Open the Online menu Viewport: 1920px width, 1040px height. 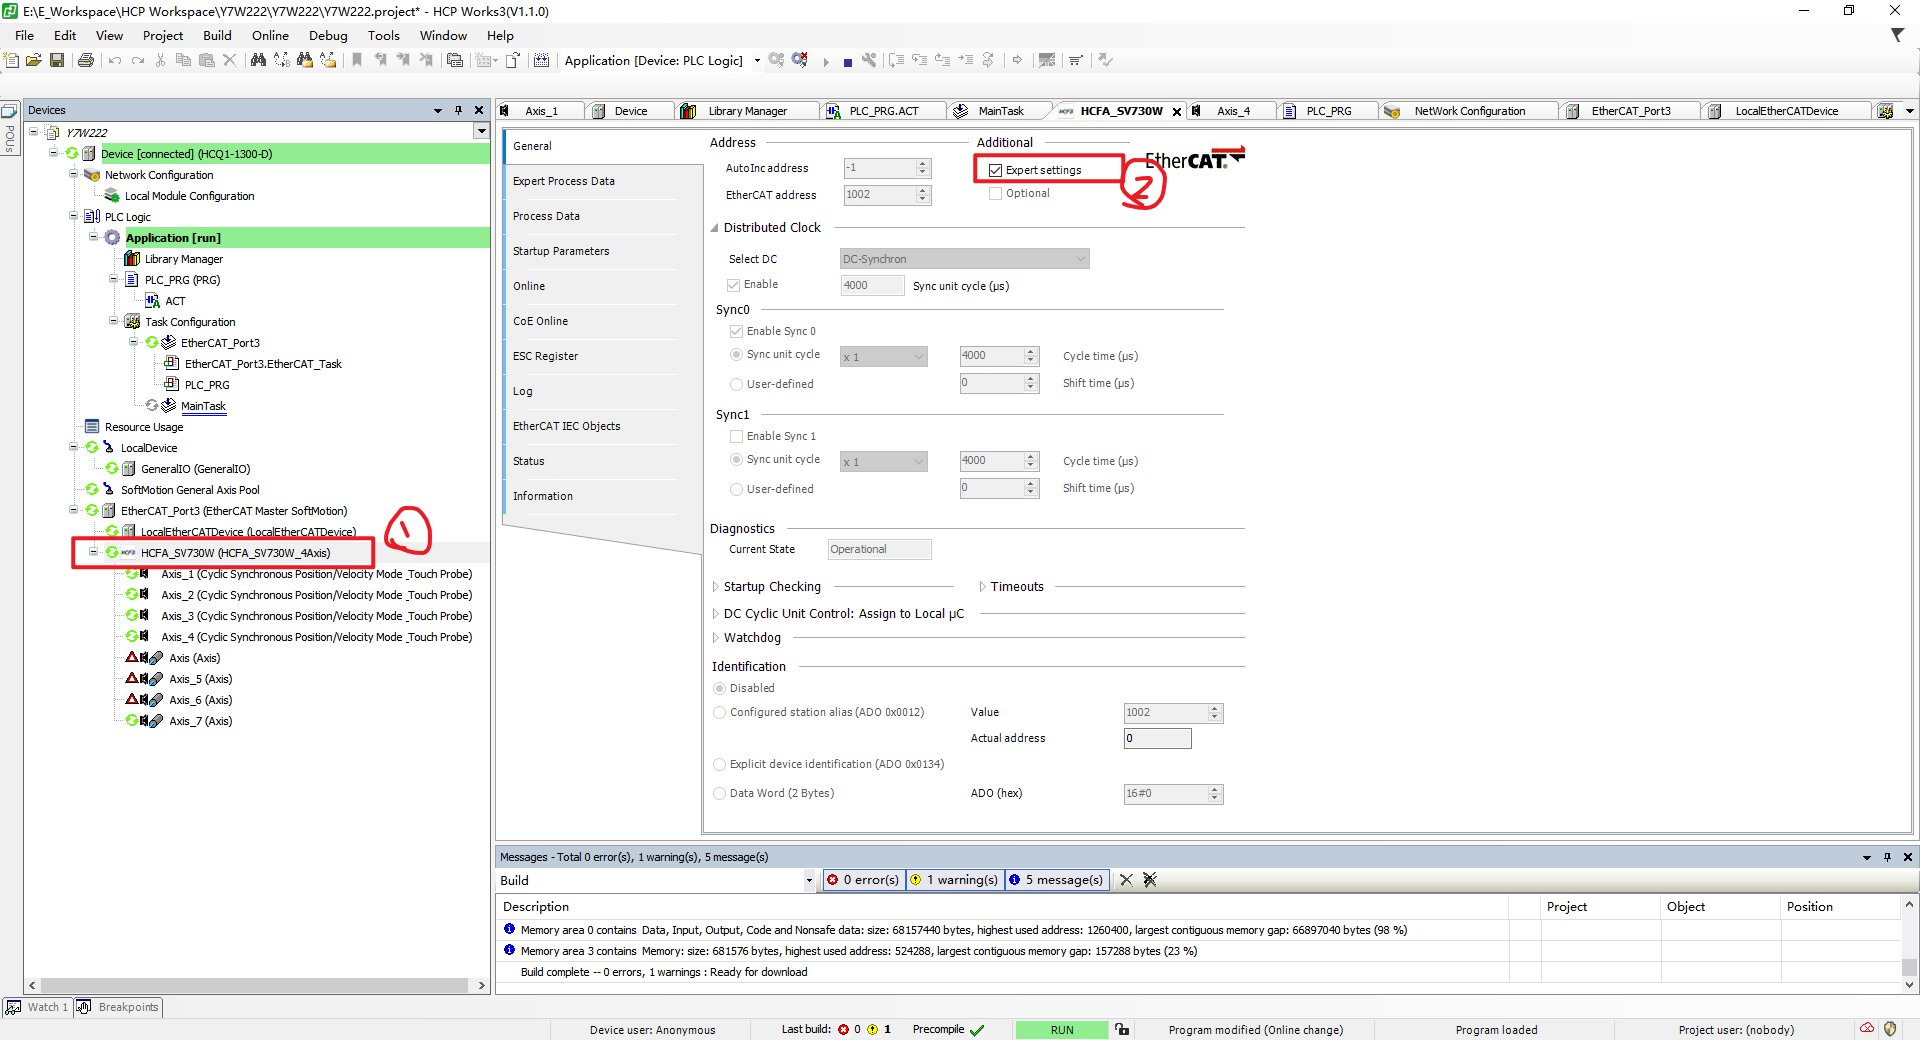click(270, 35)
